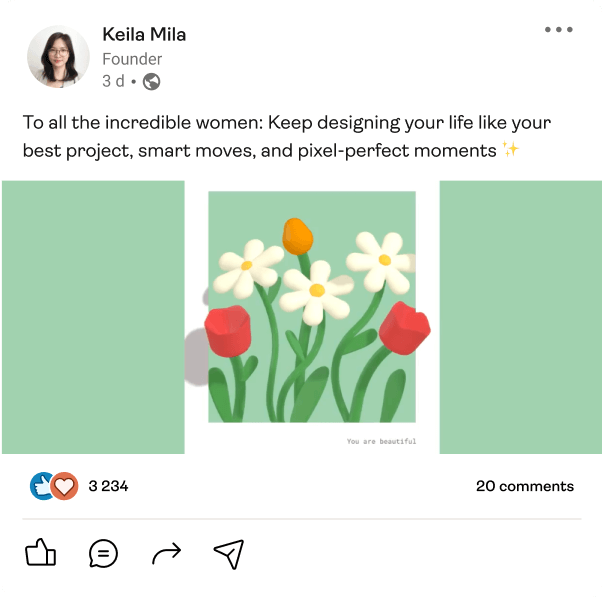Click the Founder subtitle text
The width and height of the screenshot is (602, 598).
click(132, 59)
